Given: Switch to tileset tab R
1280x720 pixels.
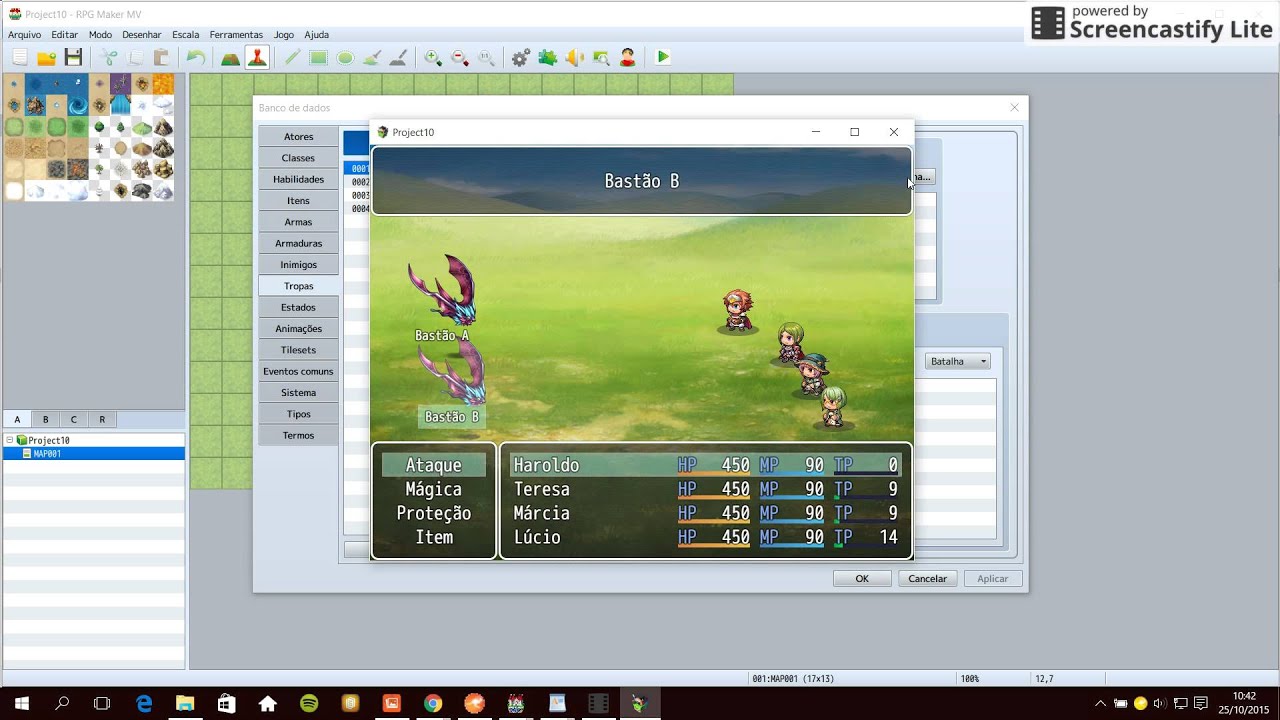Looking at the screenshot, I should point(102,419).
